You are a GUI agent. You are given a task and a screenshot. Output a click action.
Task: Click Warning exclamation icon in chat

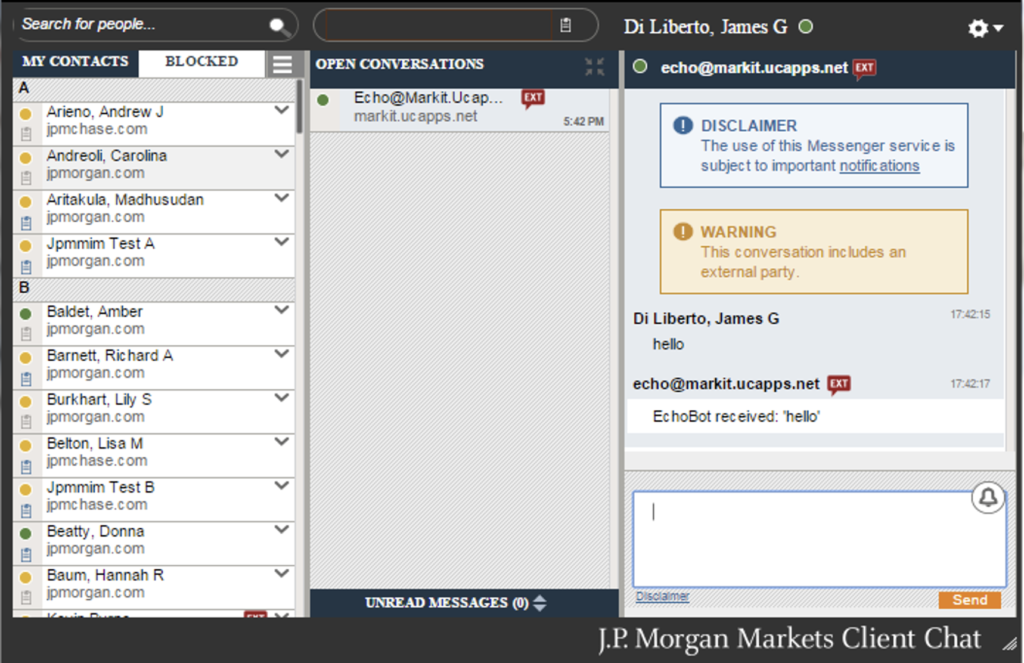coord(682,231)
